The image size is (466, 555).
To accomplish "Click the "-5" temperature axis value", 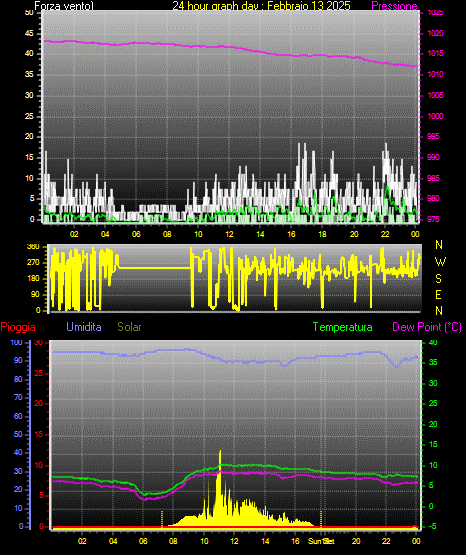I will click(433, 526).
